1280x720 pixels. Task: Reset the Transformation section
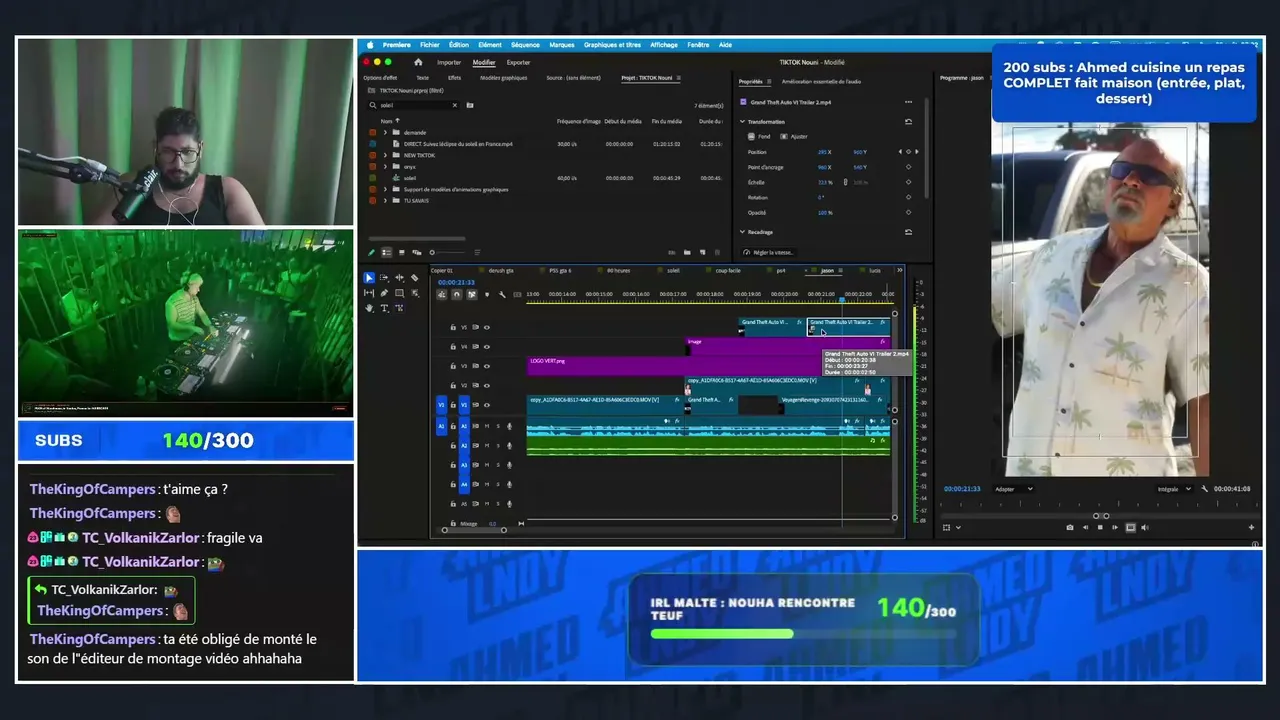[908, 122]
